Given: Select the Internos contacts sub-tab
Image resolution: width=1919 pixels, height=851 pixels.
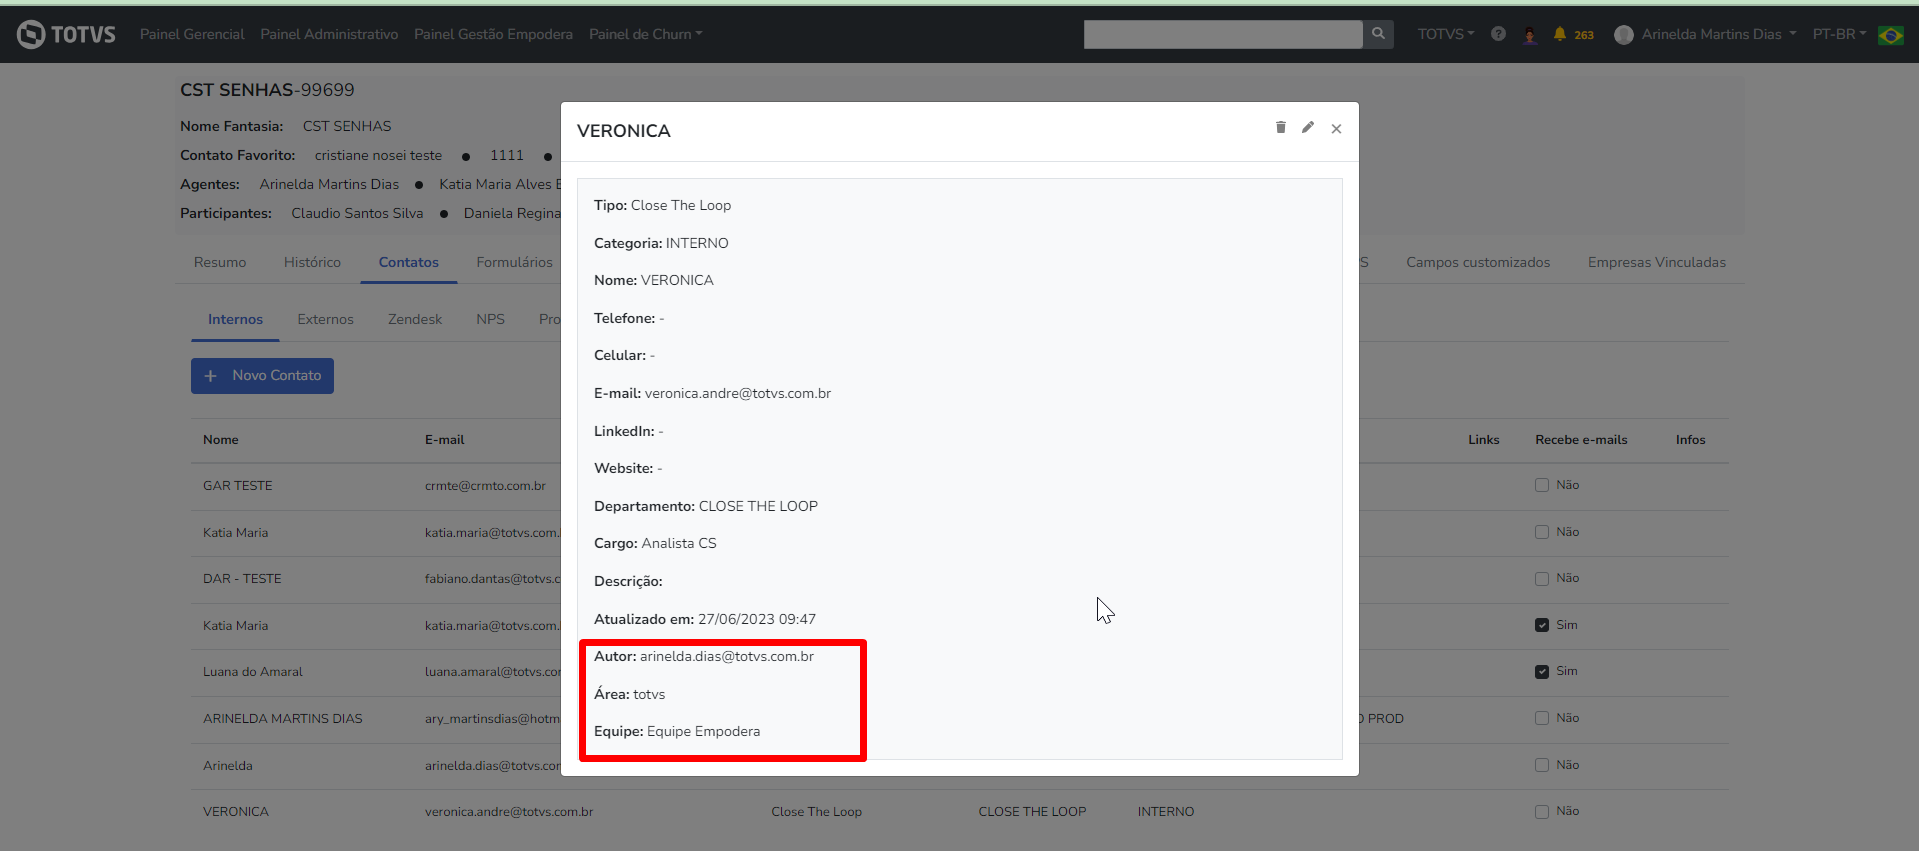Looking at the screenshot, I should (235, 319).
